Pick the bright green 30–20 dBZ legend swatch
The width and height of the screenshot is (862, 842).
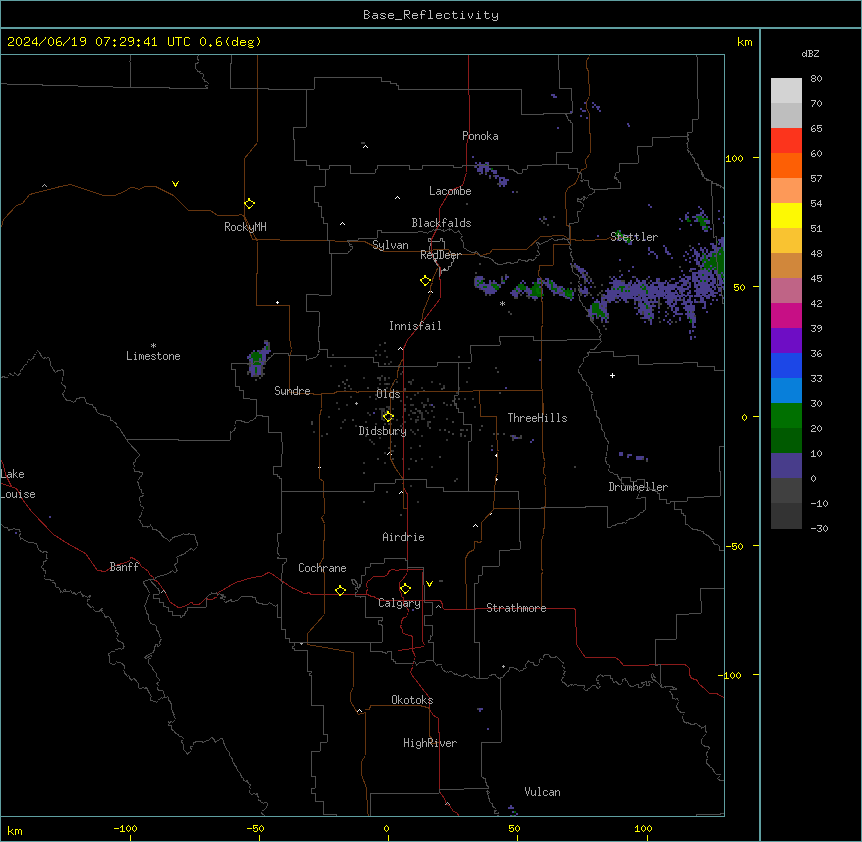click(786, 416)
